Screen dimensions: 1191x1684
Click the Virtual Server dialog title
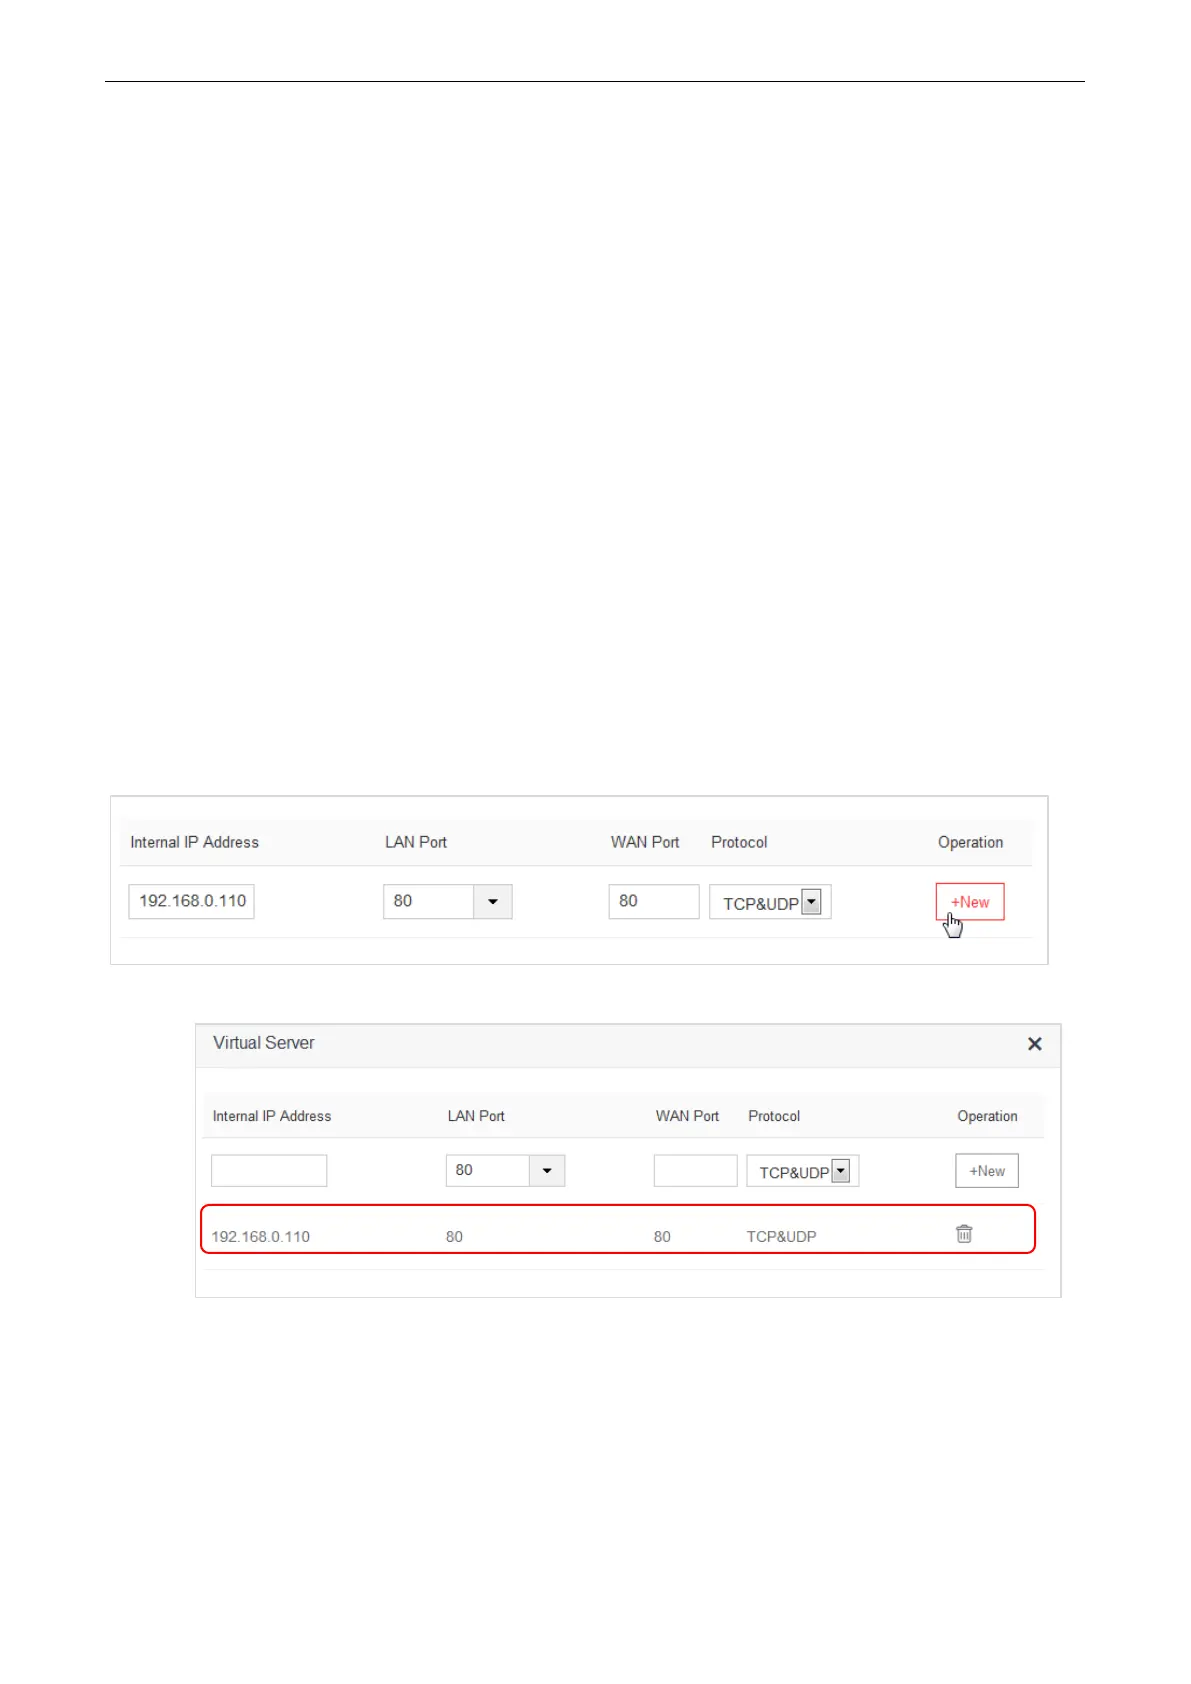click(x=264, y=1043)
